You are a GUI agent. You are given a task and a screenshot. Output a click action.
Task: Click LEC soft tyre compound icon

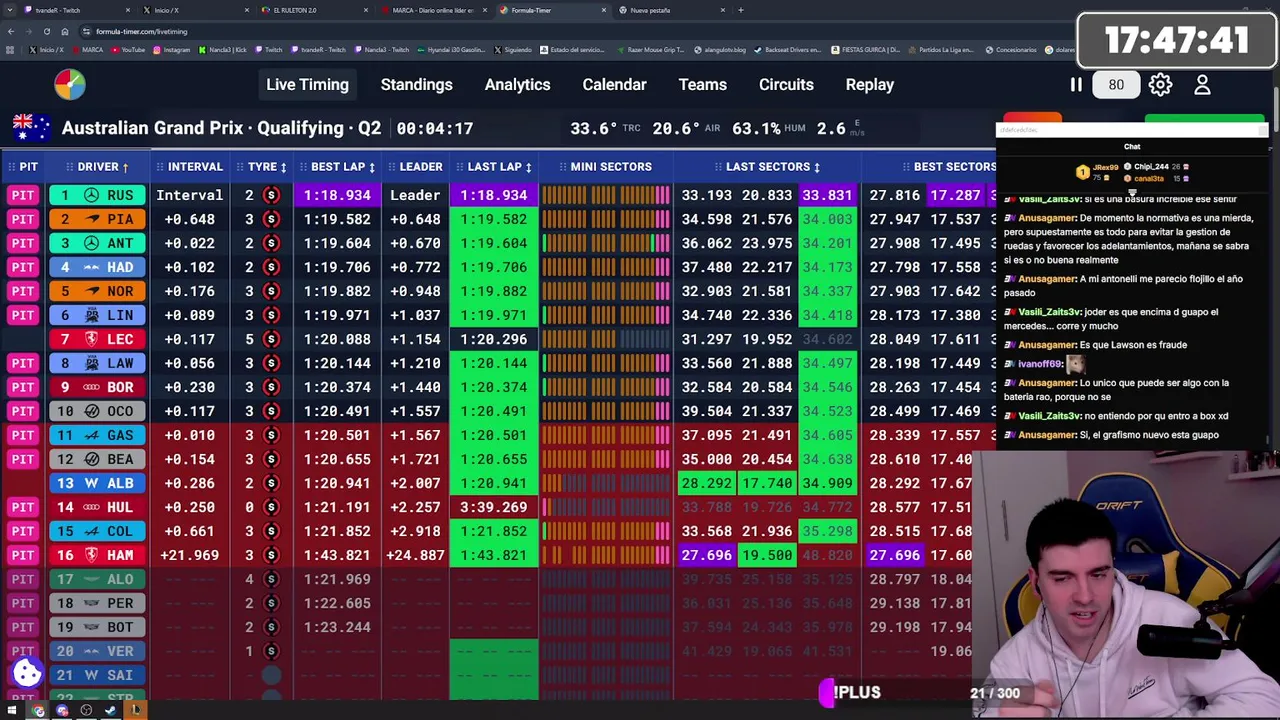[x=271, y=339]
